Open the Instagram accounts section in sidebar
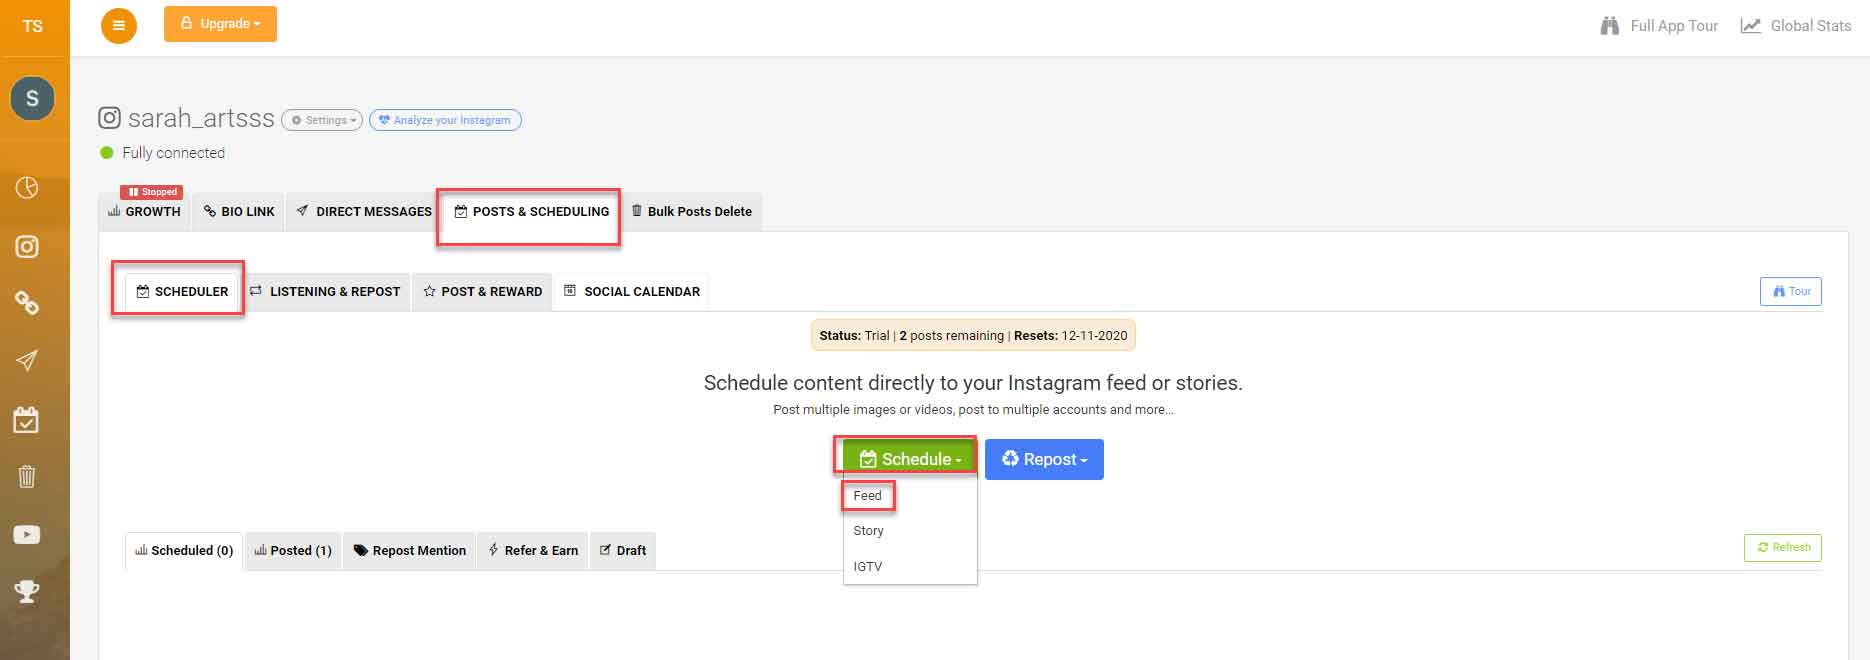1870x660 pixels. 27,247
